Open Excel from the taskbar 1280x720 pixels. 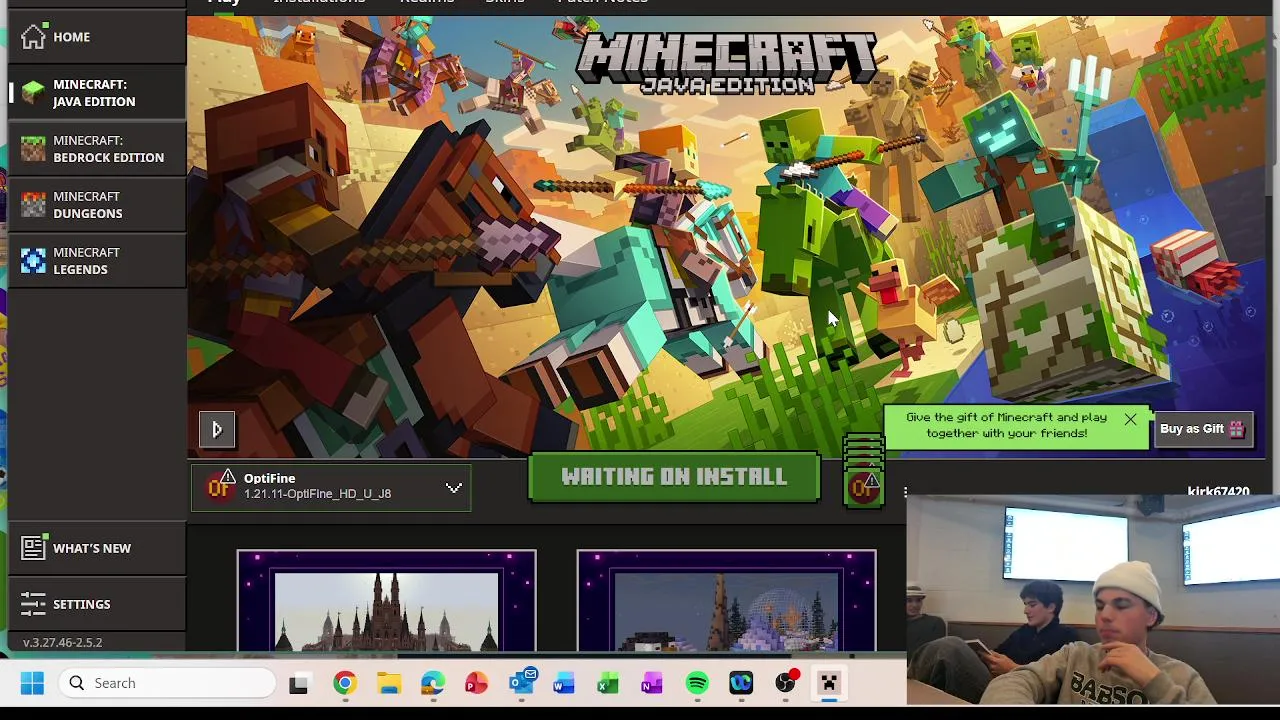[608, 684]
